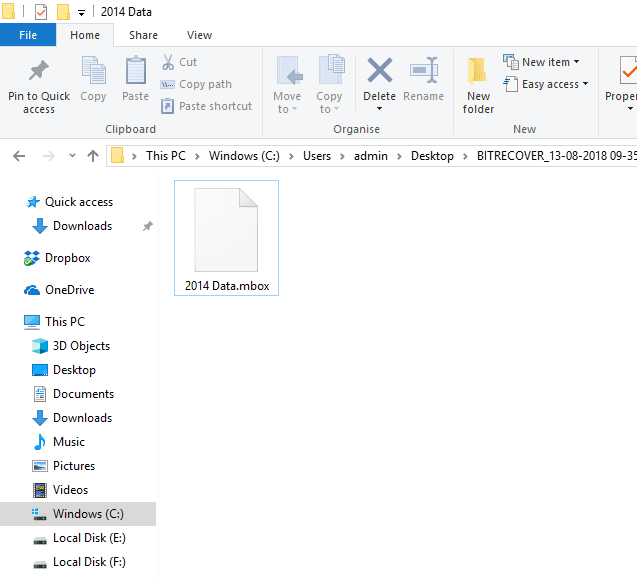
Task: Open the Delete options dropdown arrow
Action: (x=379, y=108)
